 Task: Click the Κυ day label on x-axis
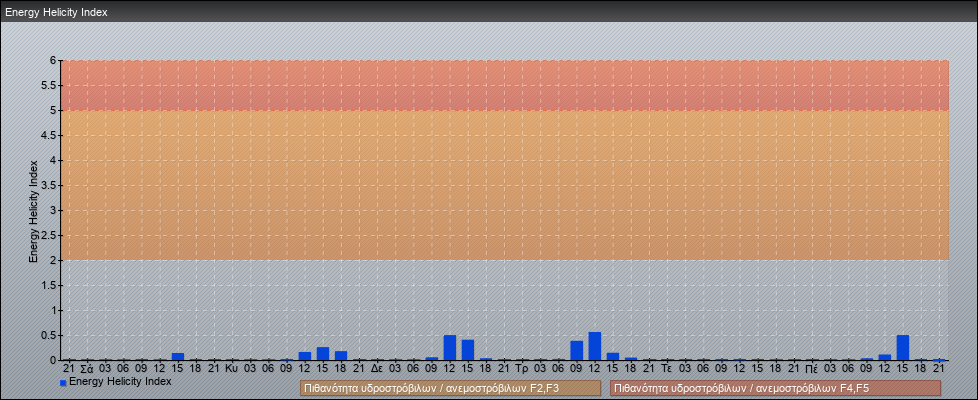click(x=232, y=369)
